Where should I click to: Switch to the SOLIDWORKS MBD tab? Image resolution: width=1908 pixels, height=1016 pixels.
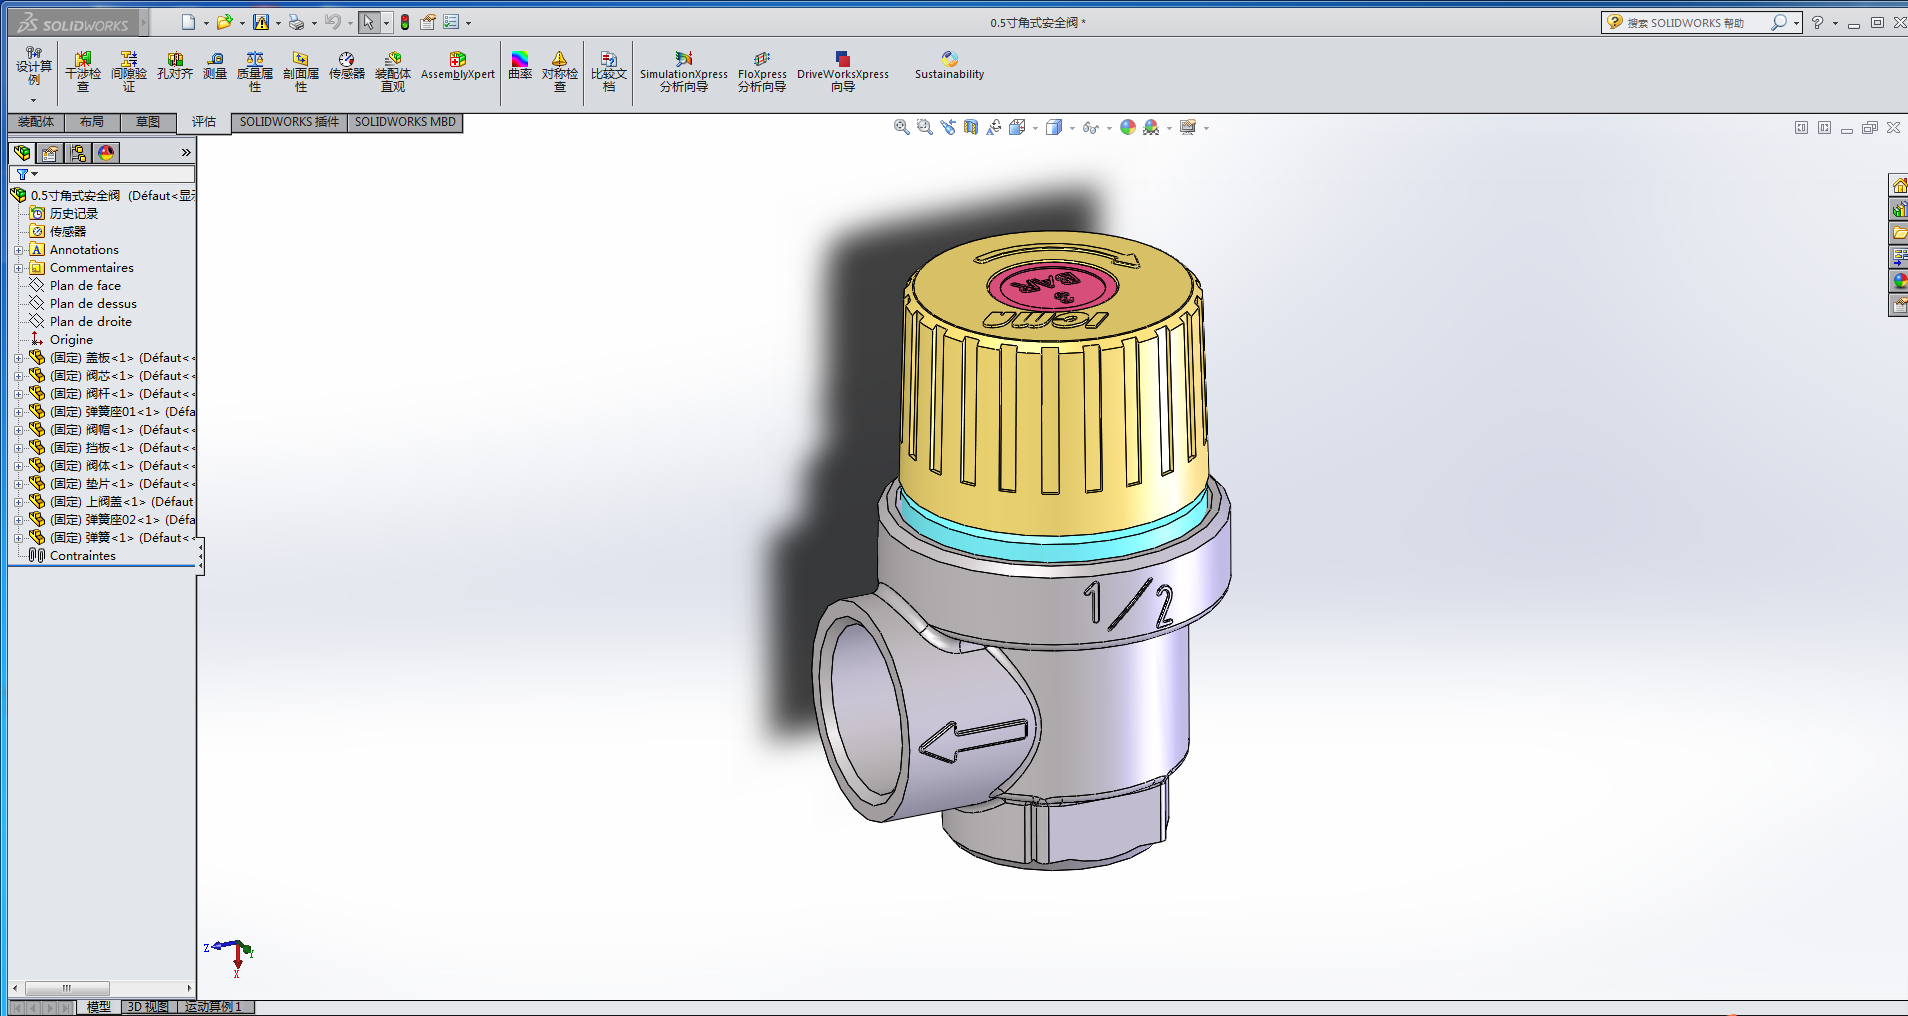pos(405,122)
